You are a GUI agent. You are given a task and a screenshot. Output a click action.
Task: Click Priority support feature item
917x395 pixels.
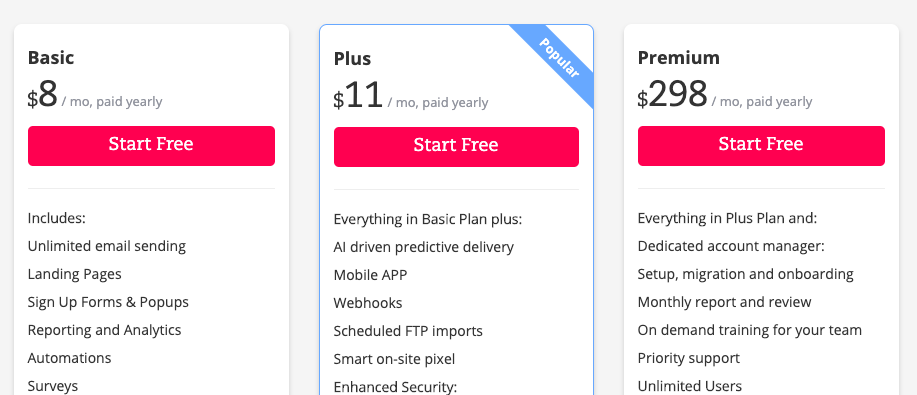pos(688,358)
